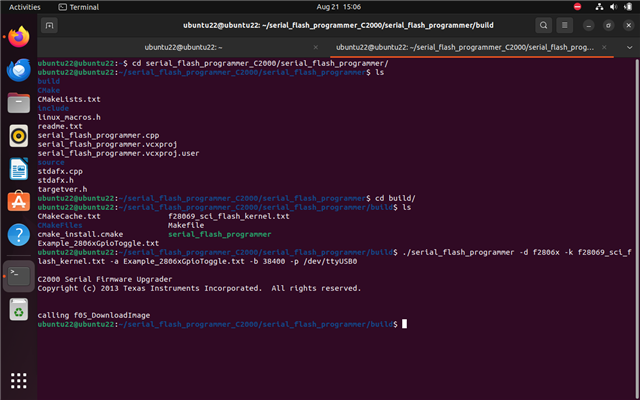Open the Help icon in dock

19,234
